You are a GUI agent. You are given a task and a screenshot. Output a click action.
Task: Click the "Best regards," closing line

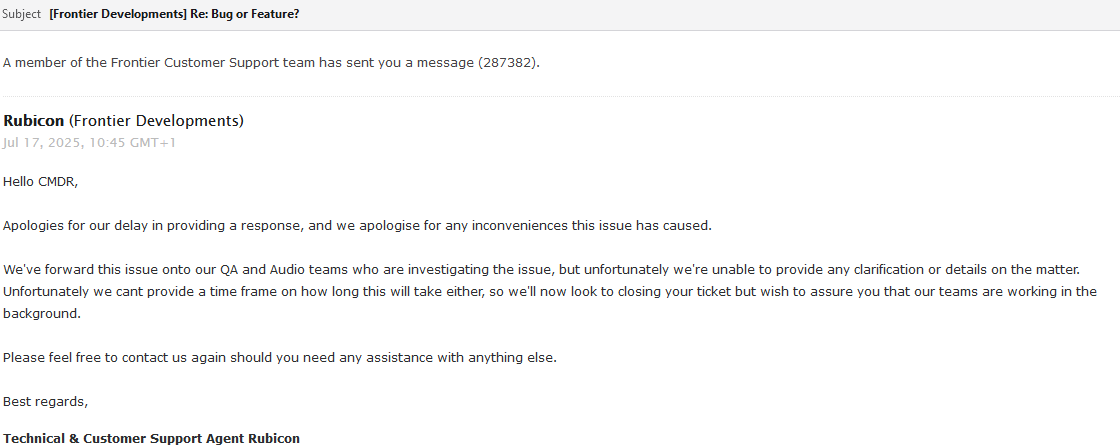(x=46, y=402)
